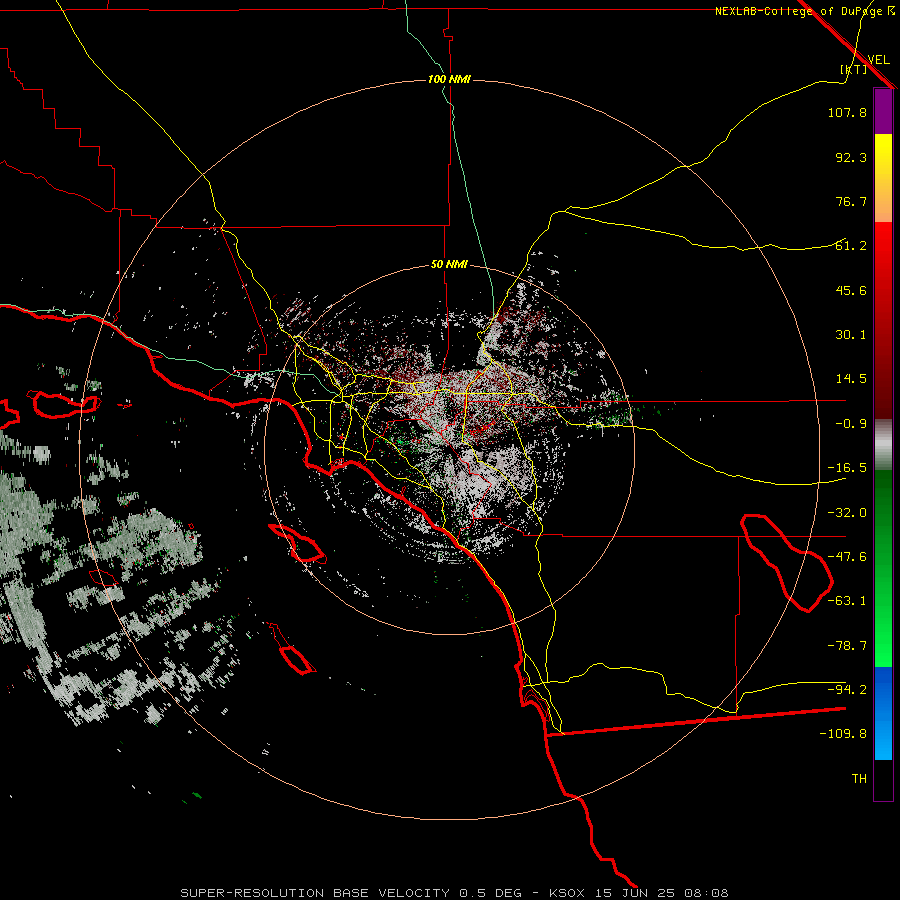Viewport: 900px width, 900px height.
Task: Click the -78.7 legend value
Action: 847,646
